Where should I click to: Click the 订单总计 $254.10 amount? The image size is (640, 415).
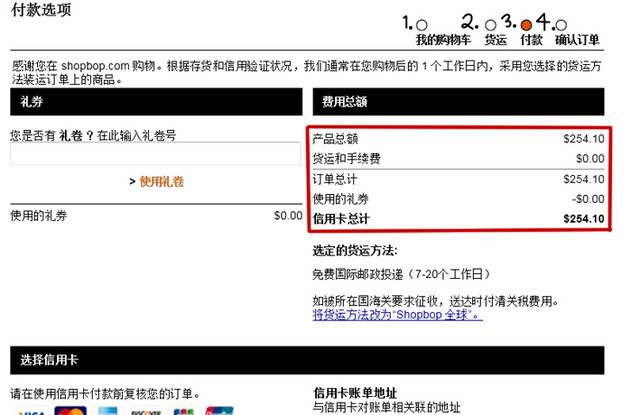coord(584,179)
